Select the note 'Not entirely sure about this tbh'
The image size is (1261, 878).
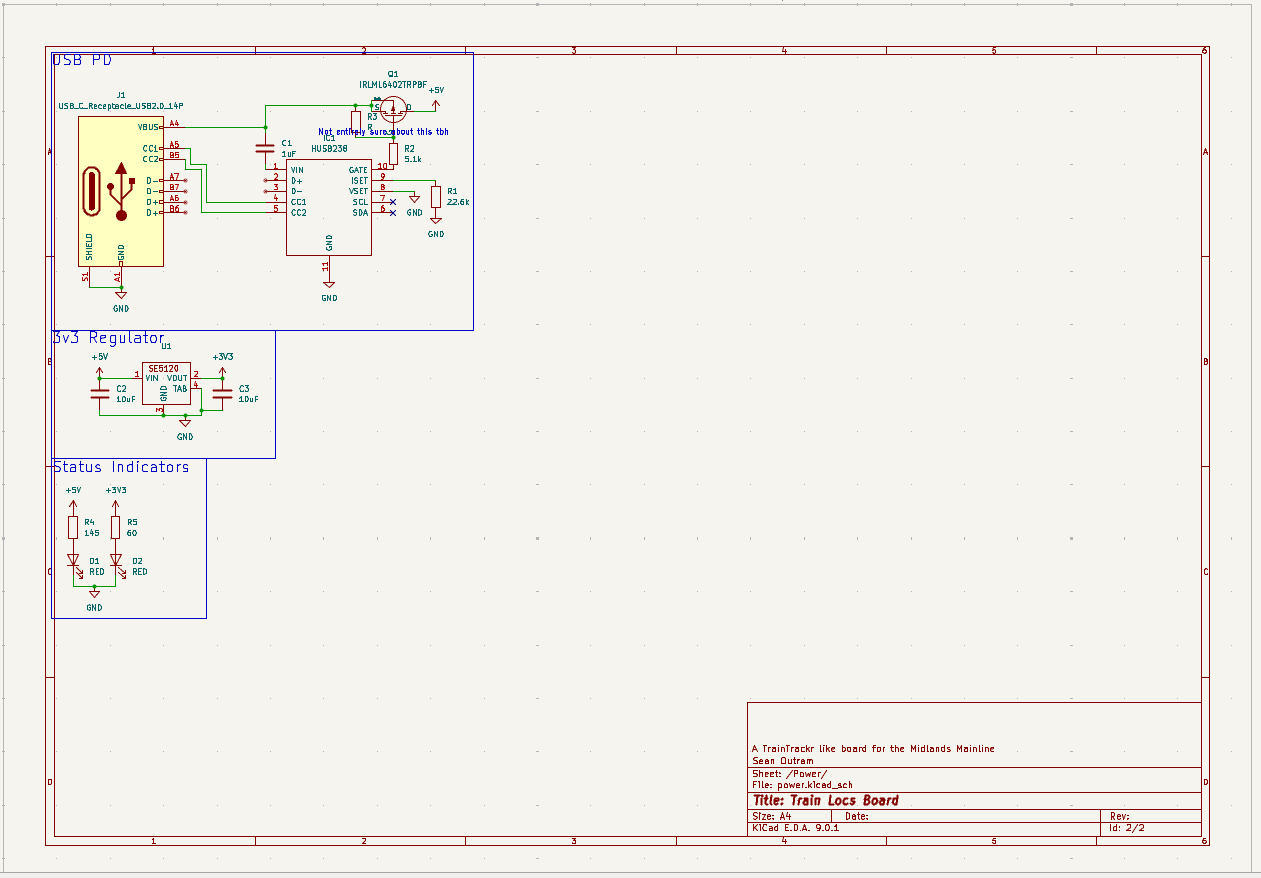coord(383,131)
